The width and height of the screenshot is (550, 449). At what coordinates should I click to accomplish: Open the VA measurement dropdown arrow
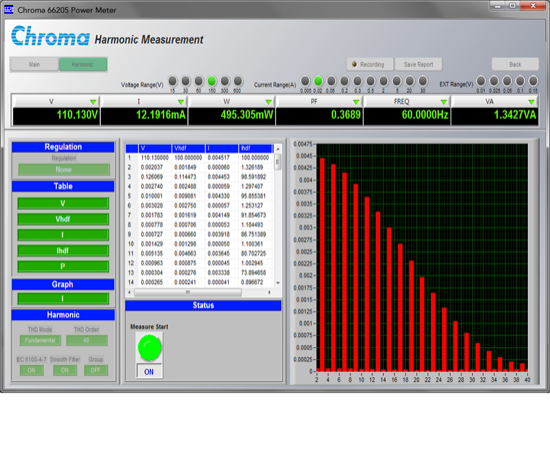click(531, 102)
